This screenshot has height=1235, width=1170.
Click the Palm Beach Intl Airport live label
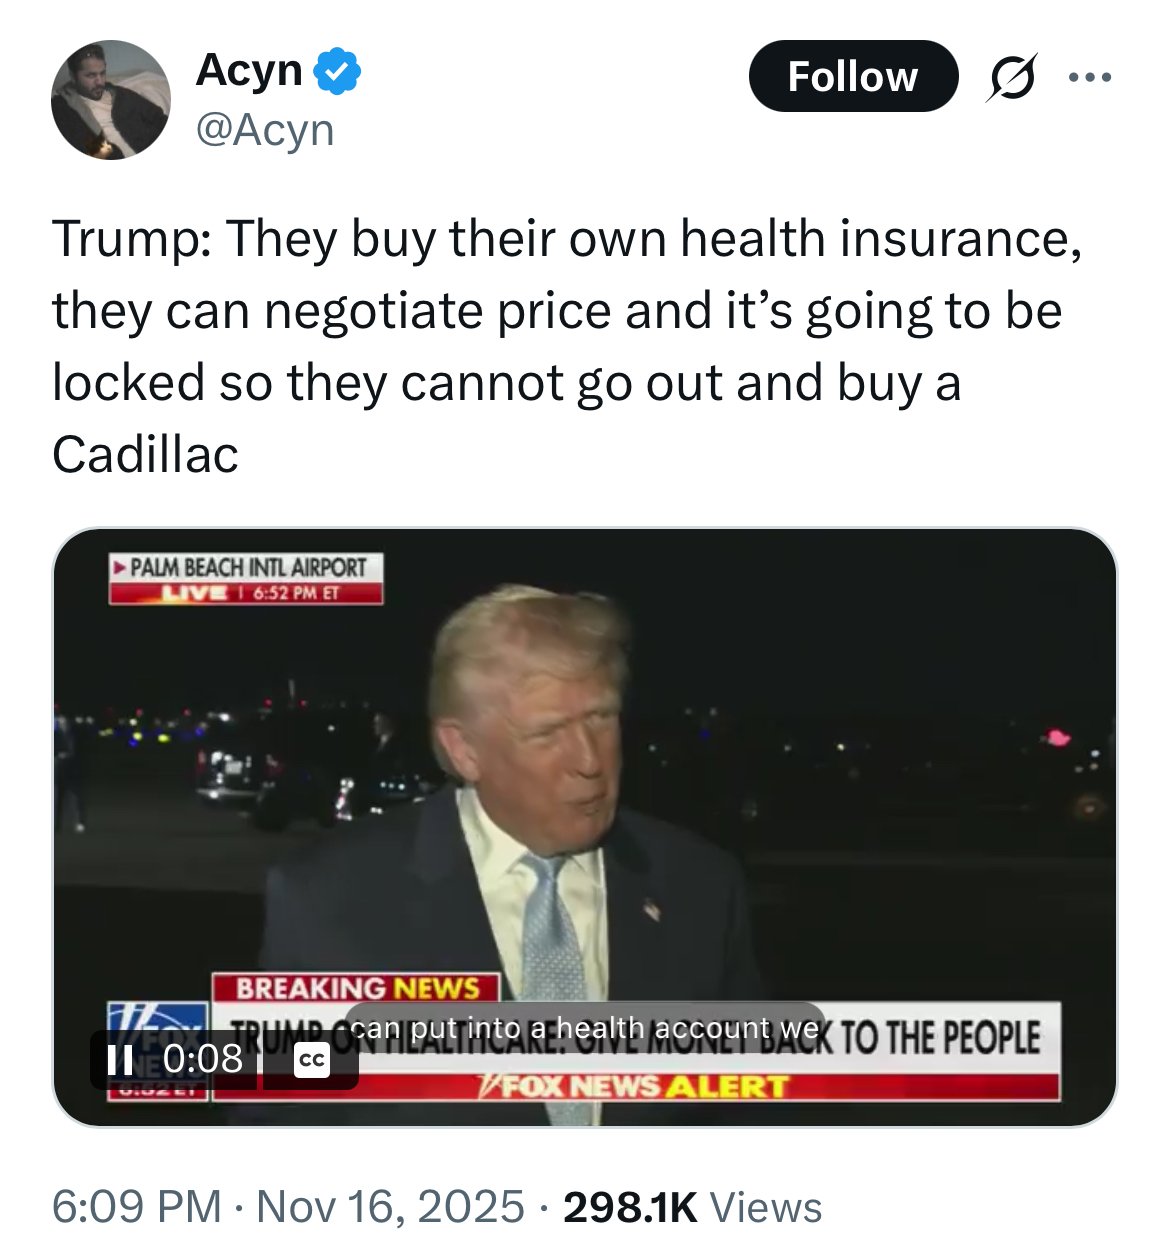coord(246,579)
